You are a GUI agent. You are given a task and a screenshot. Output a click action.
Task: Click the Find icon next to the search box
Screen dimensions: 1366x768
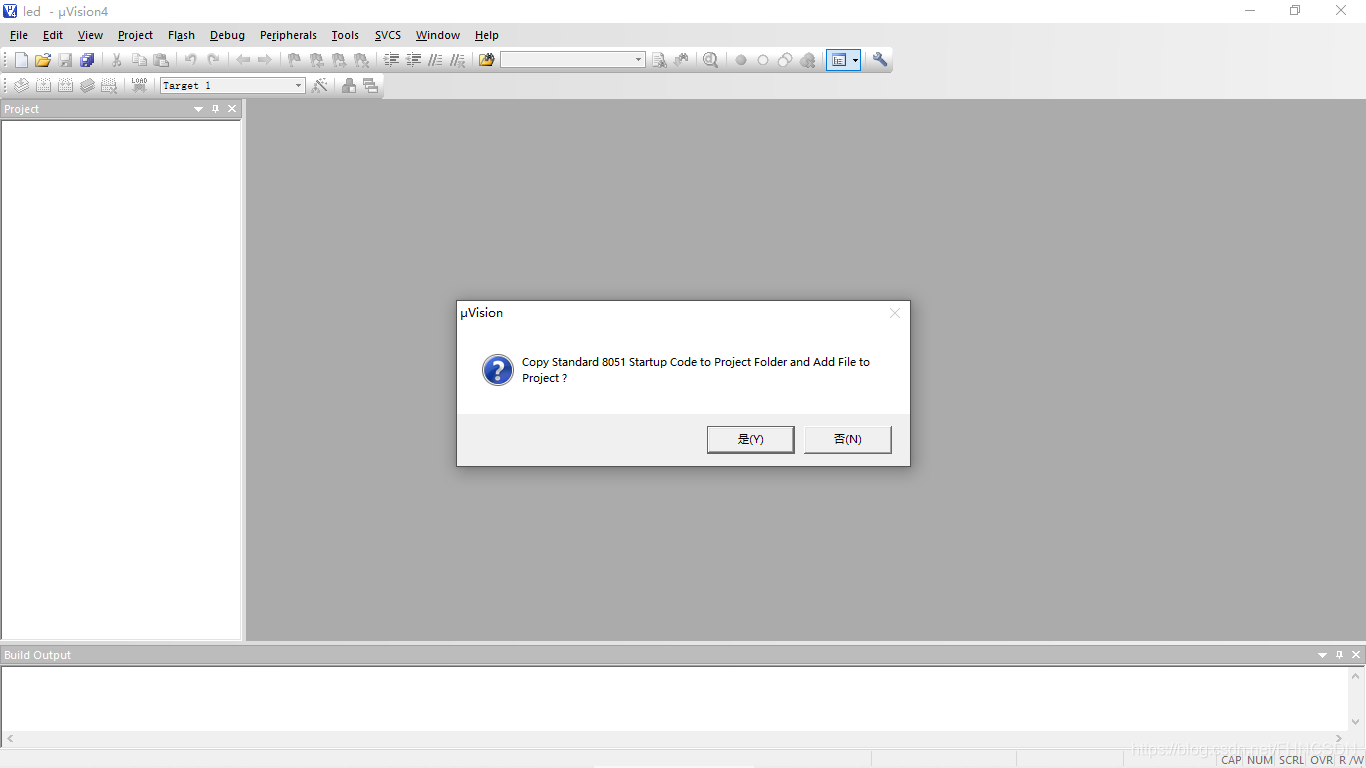659,60
